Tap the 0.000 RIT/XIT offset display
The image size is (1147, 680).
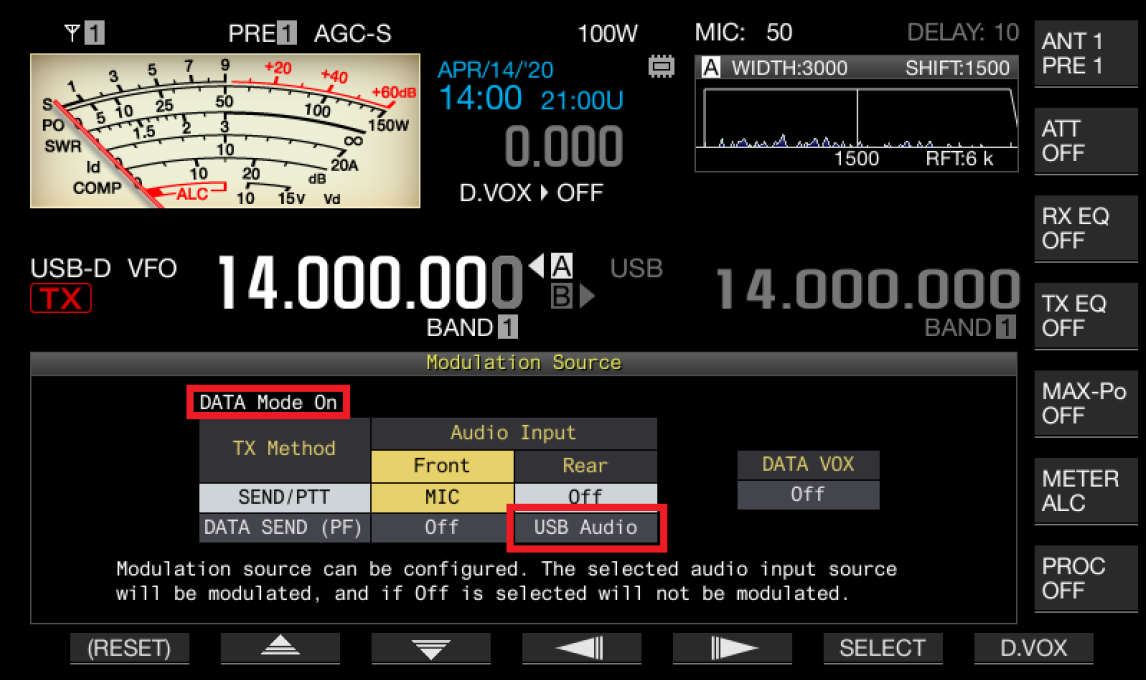[x=564, y=146]
